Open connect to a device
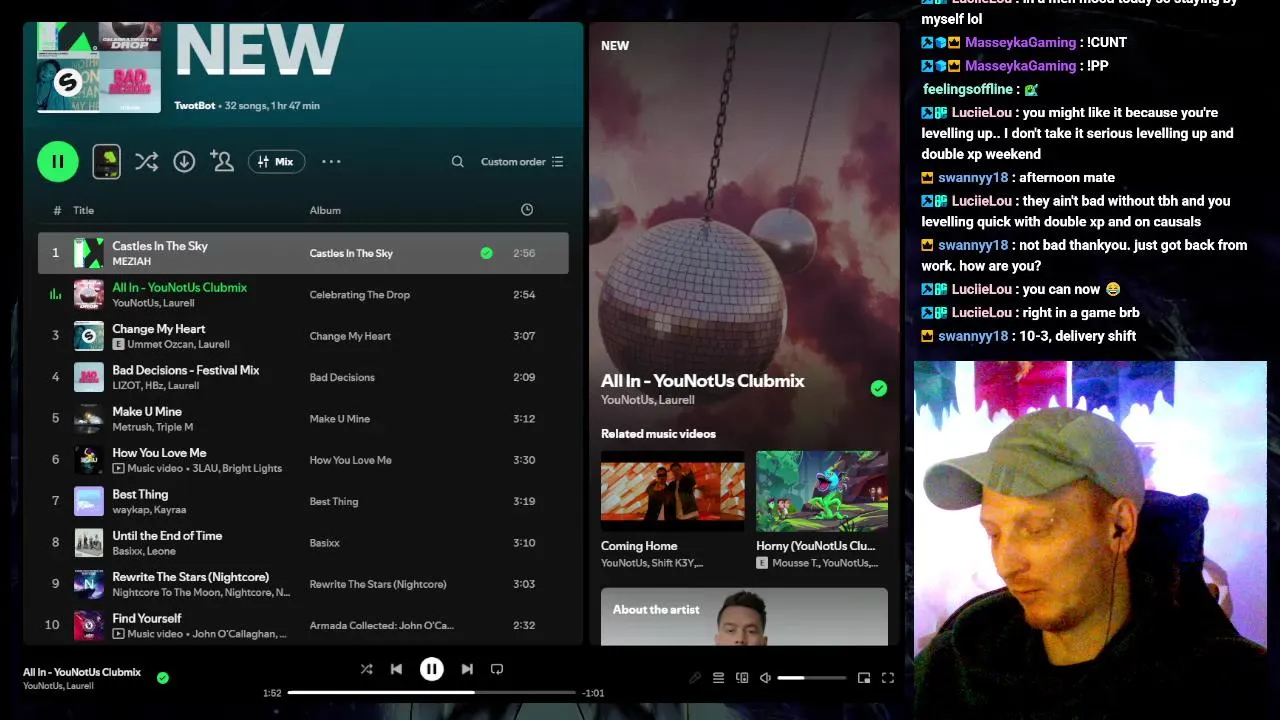 (x=742, y=678)
